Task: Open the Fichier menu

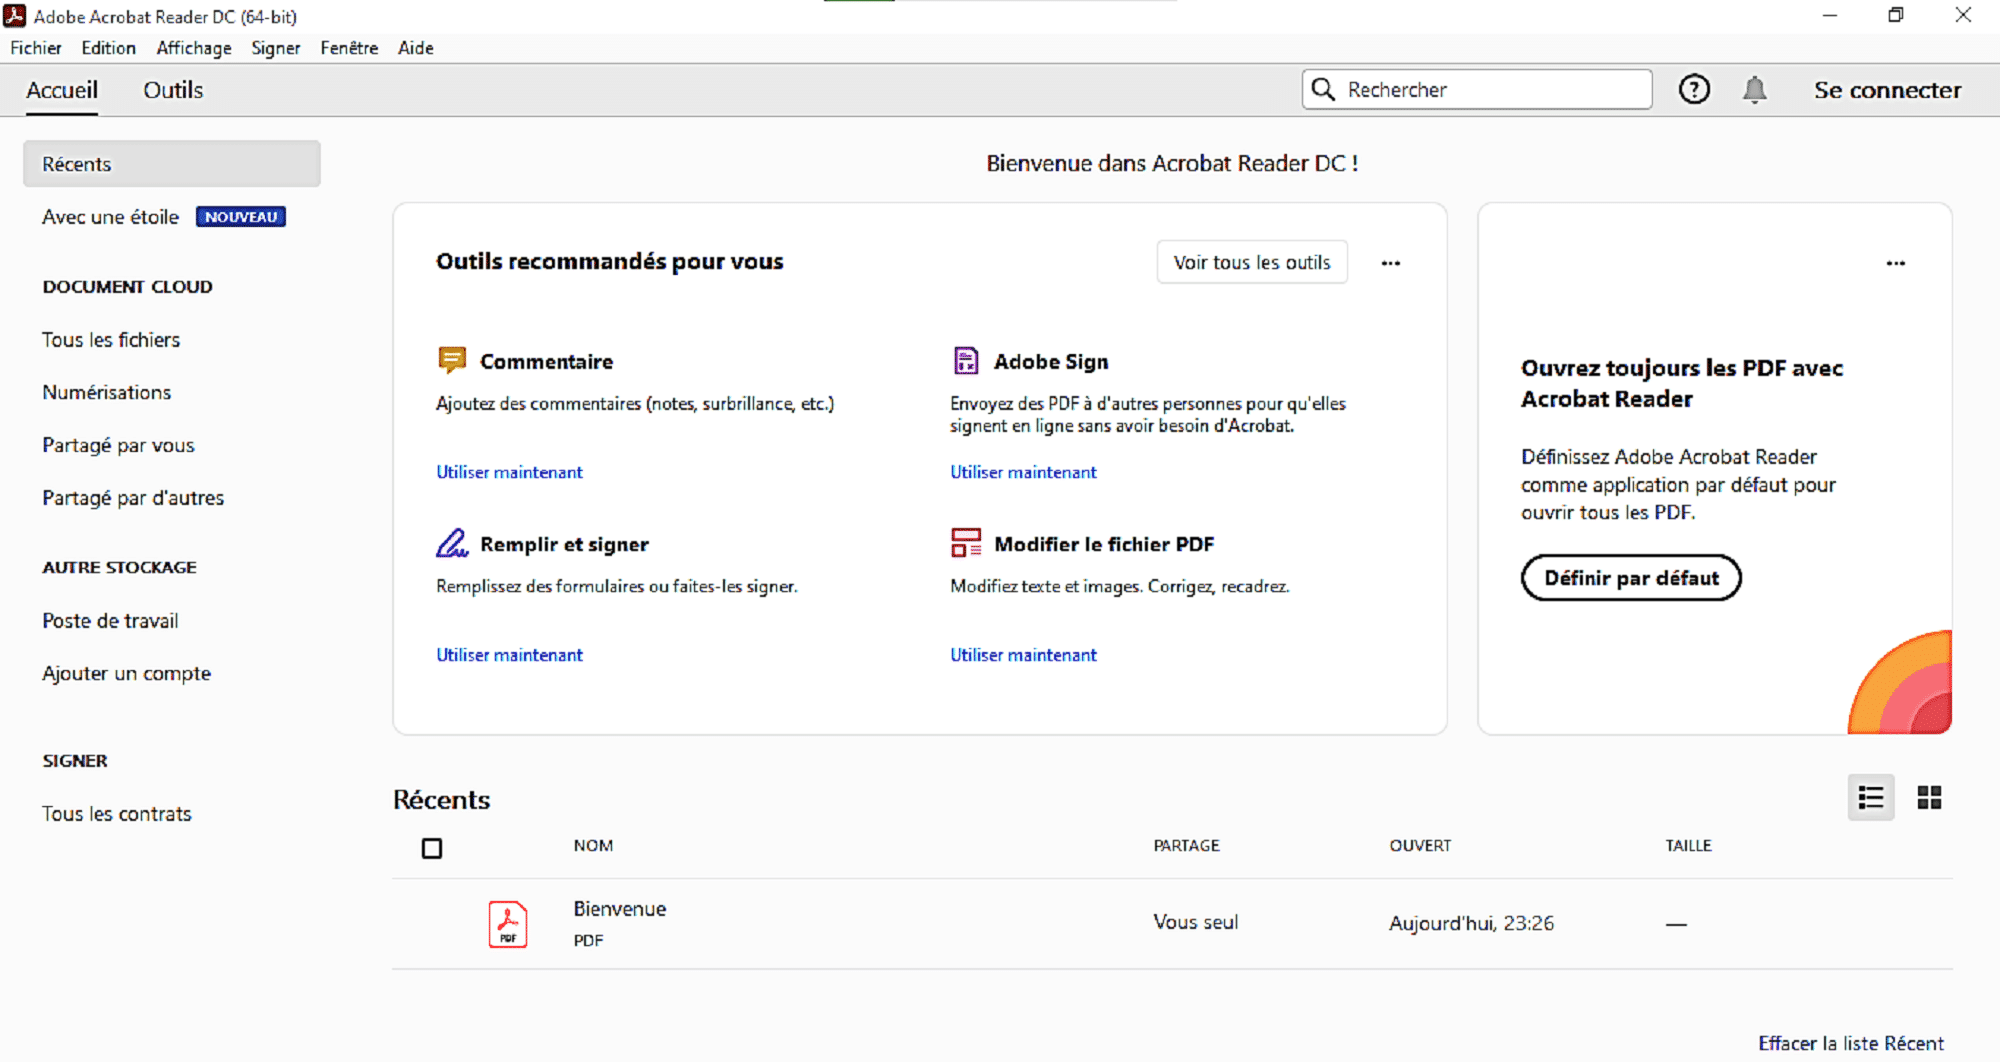Action: (36, 48)
